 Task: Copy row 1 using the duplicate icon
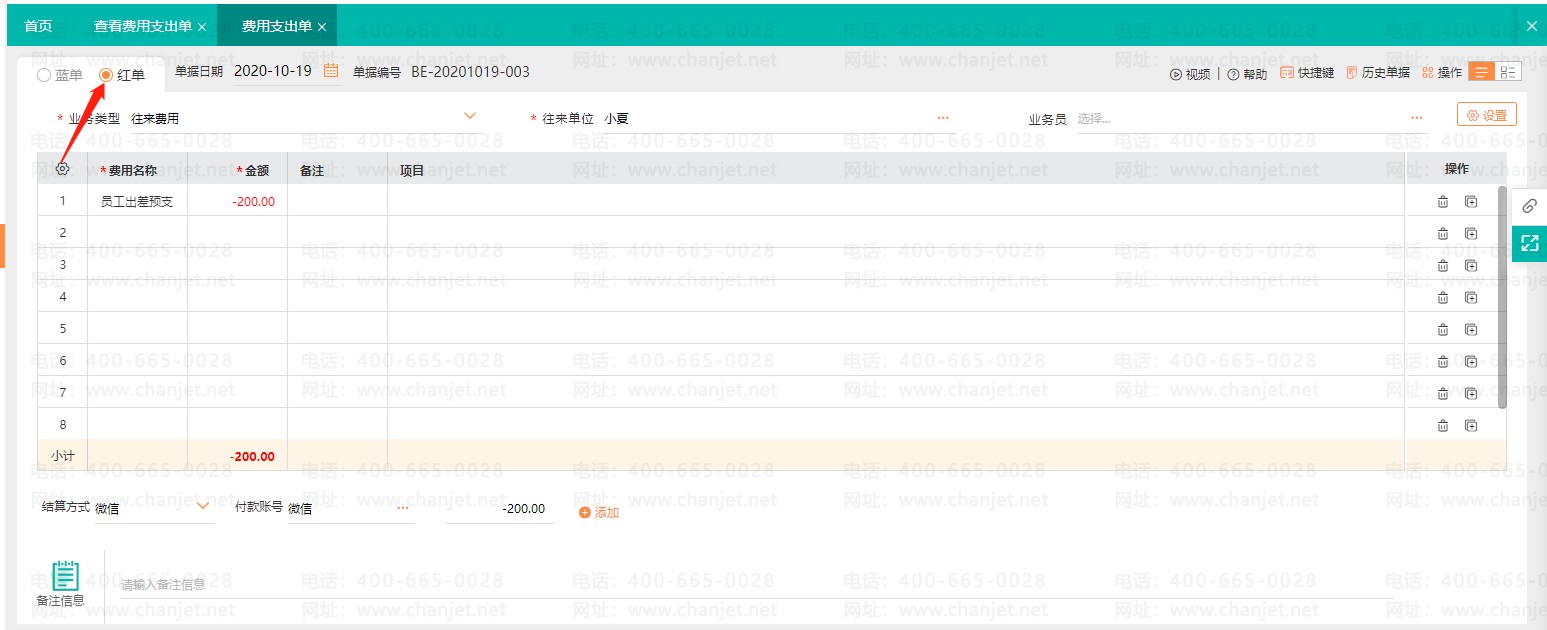pos(1470,201)
